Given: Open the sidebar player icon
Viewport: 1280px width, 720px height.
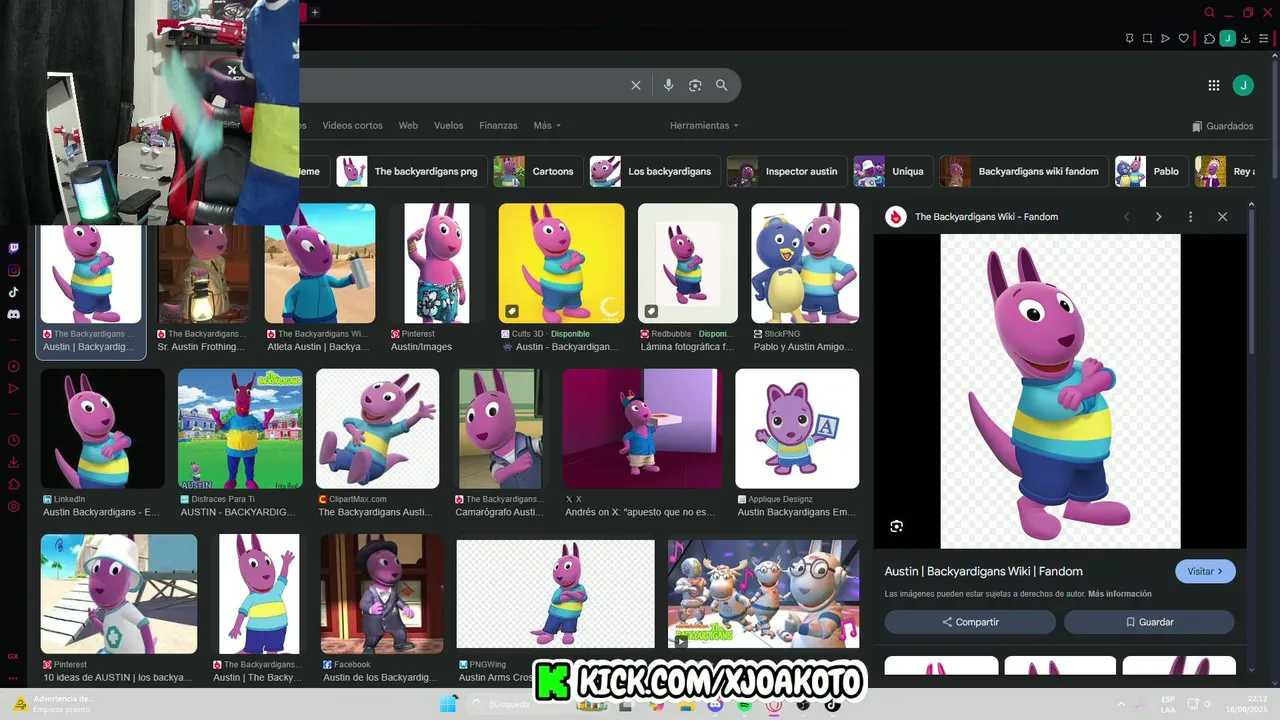Looking at the screenshot, I should [13, 366].
